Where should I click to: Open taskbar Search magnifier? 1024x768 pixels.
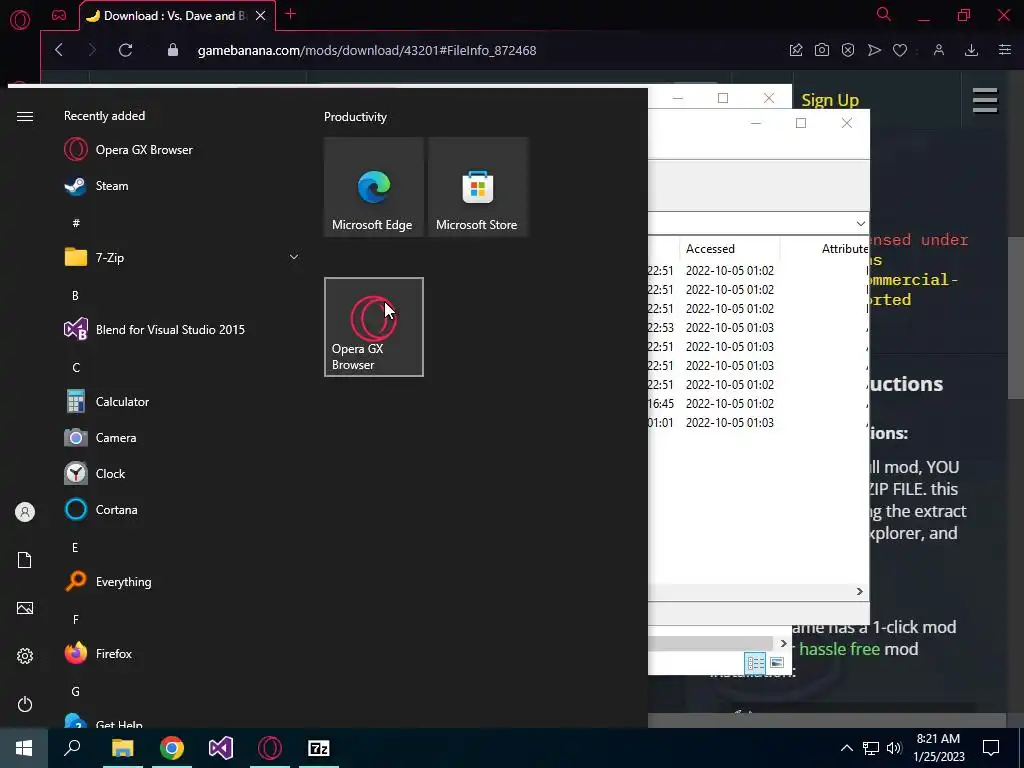tap(72, 748)
